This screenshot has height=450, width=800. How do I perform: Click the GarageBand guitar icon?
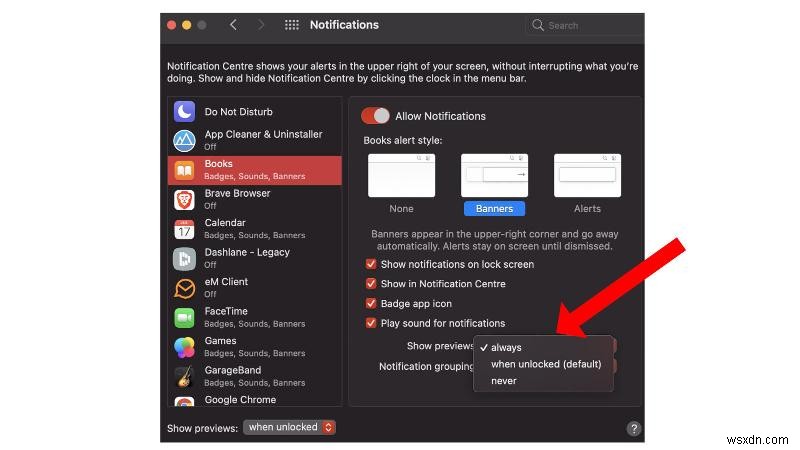point(184,377)
